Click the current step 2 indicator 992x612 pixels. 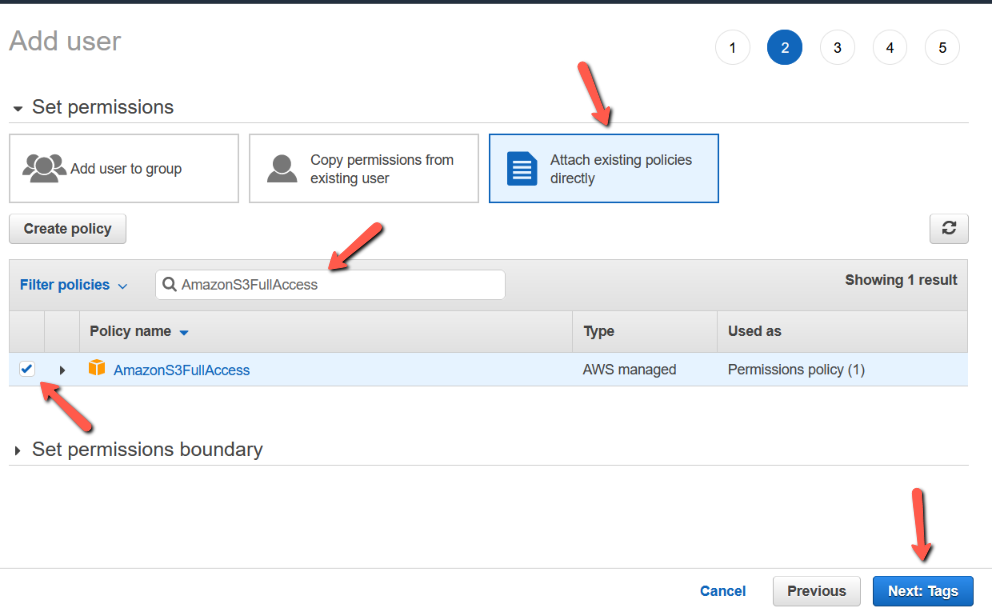point(784,47)
